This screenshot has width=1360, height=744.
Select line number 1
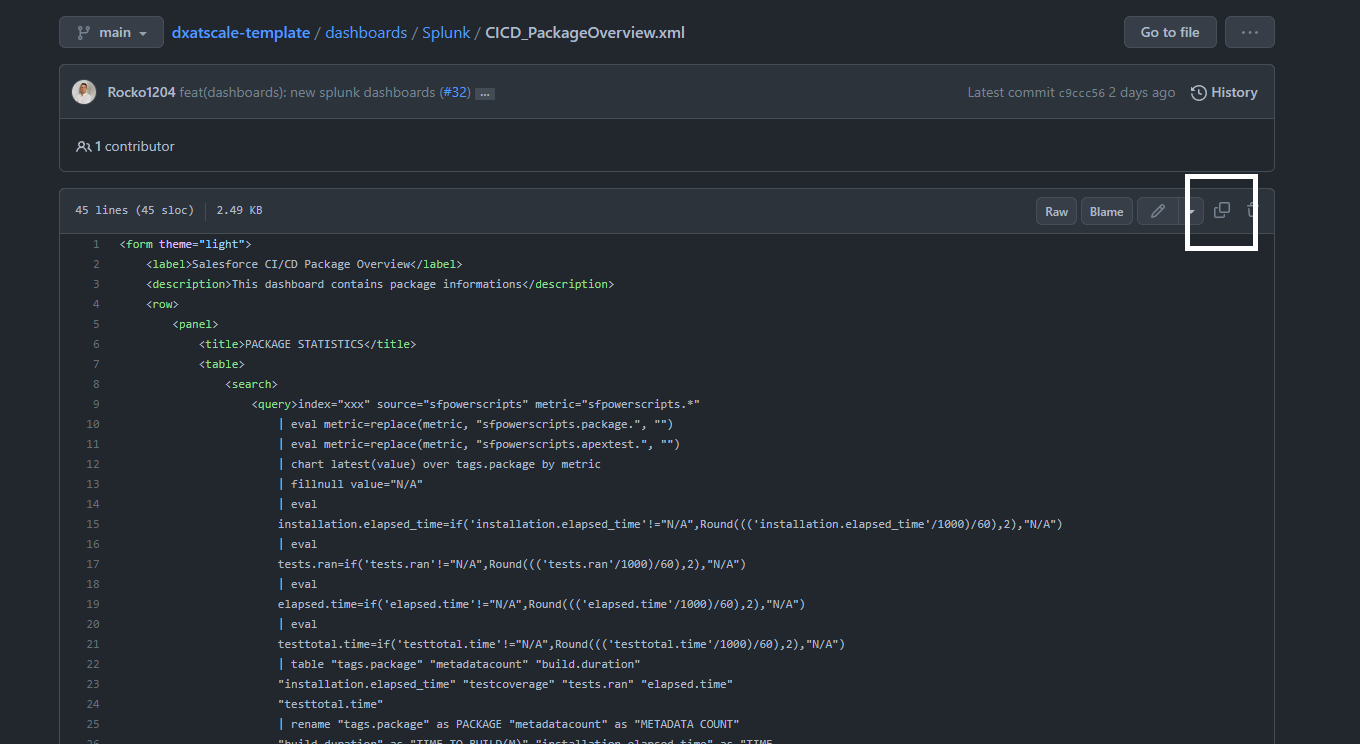tap(96, 244)
